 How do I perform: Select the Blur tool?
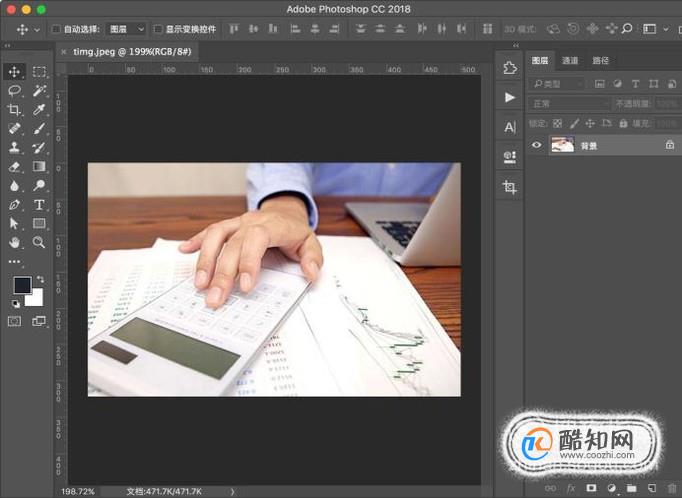pyautogui.click(x=14, y=186)
